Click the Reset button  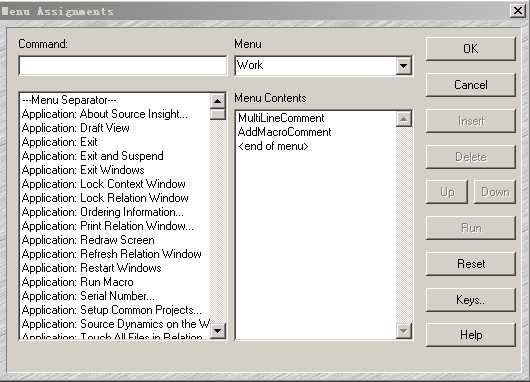pyautogui.click(x=471, y=264)
